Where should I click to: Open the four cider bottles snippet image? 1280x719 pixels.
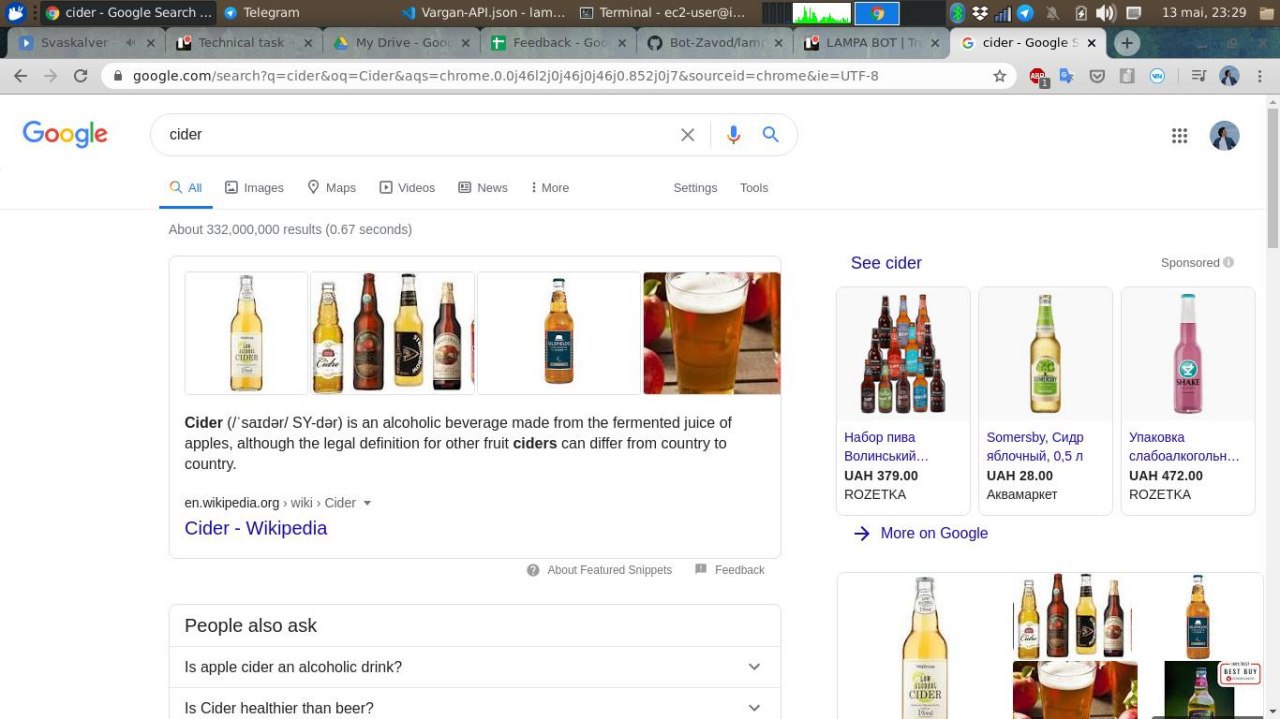pyautogui.click(x=392, y=333)
